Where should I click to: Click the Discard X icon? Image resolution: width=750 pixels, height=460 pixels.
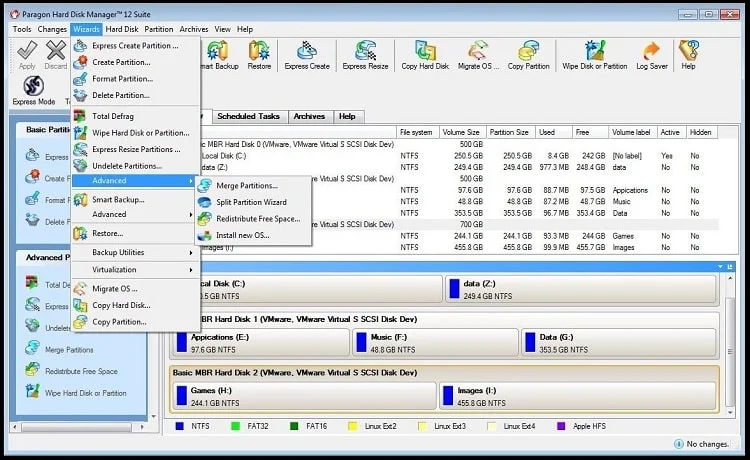(56, 50)
